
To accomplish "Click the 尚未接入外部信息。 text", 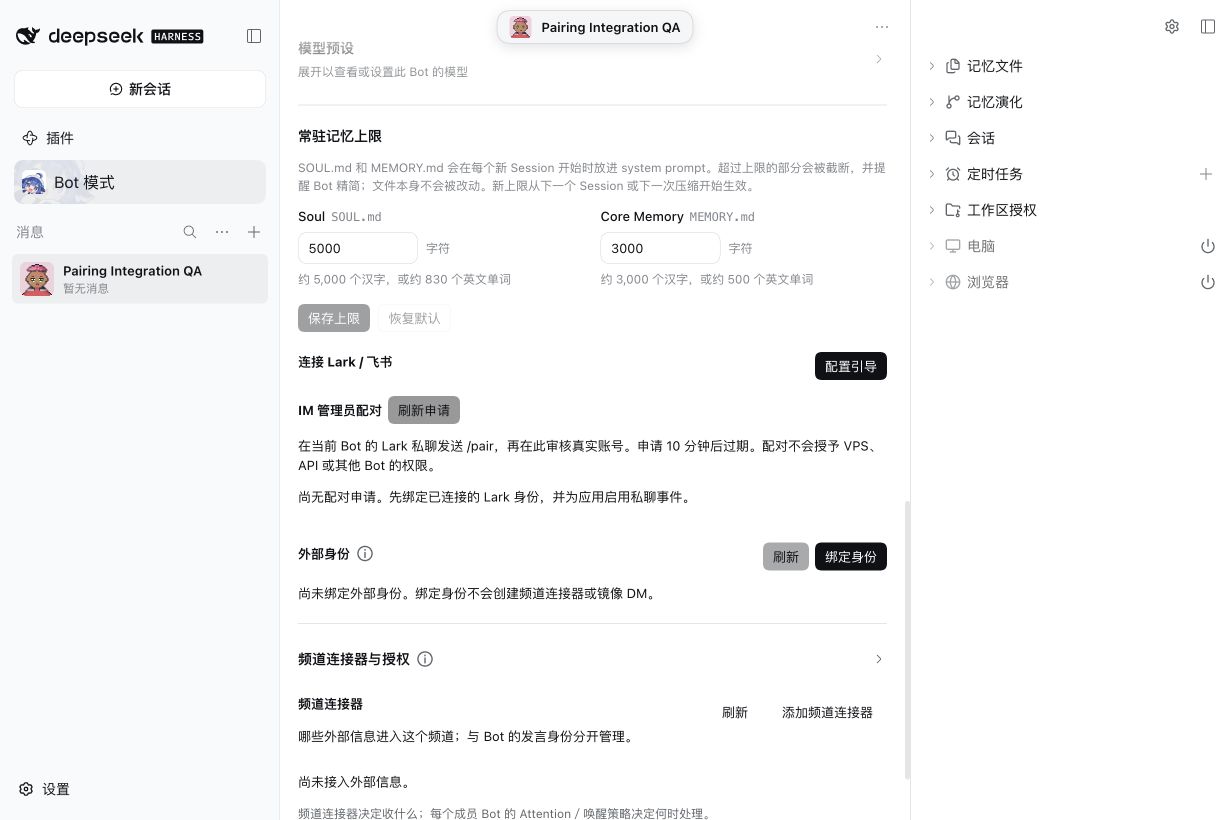I will coord(355,782).
